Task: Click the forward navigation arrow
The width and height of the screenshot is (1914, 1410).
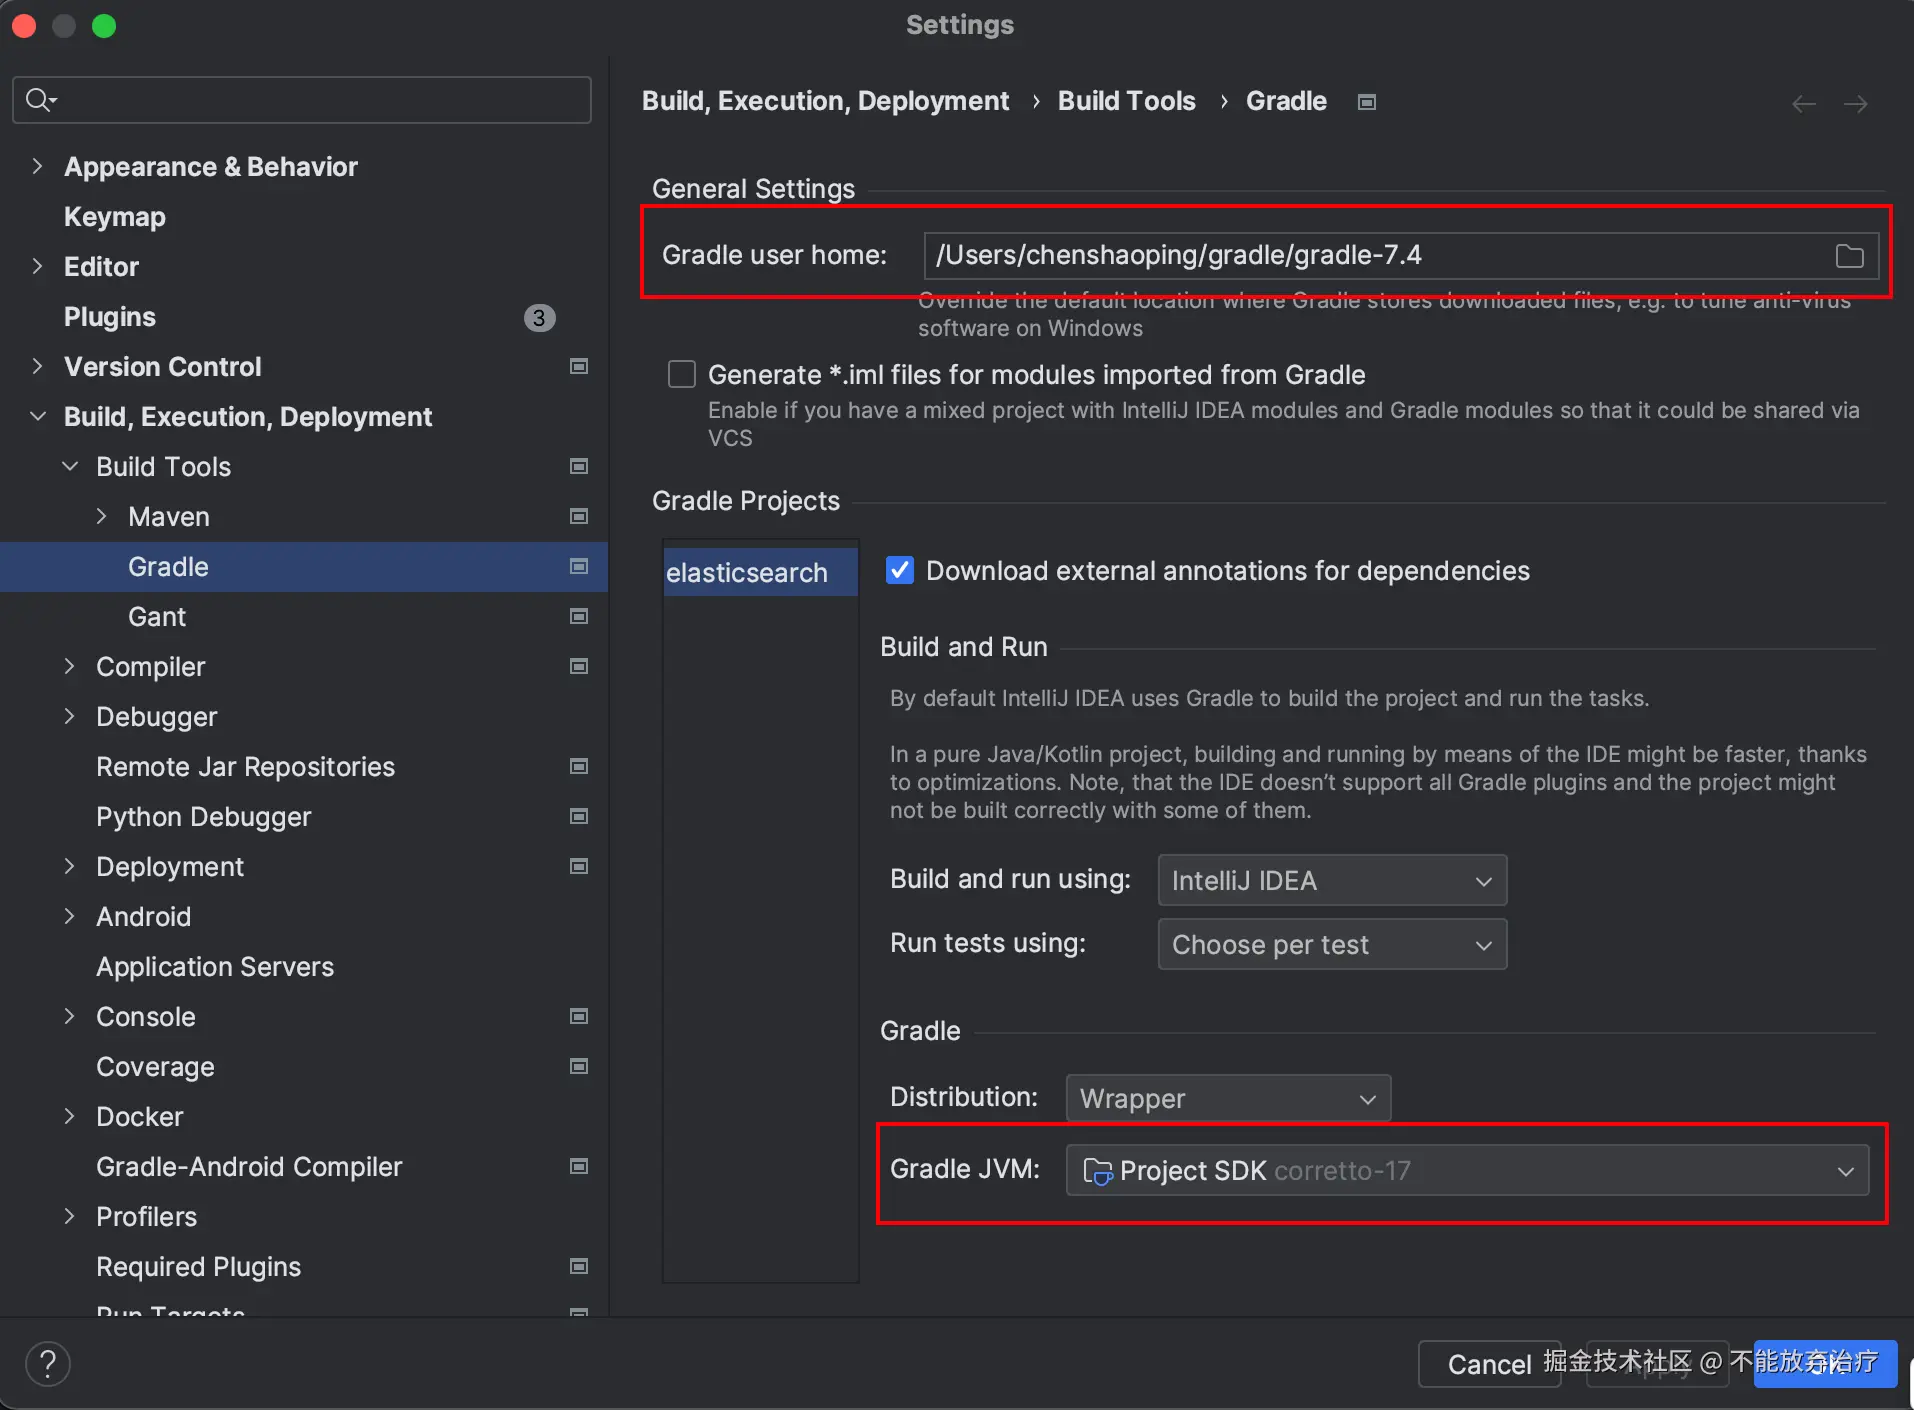Action: [x=1855, y=104]
